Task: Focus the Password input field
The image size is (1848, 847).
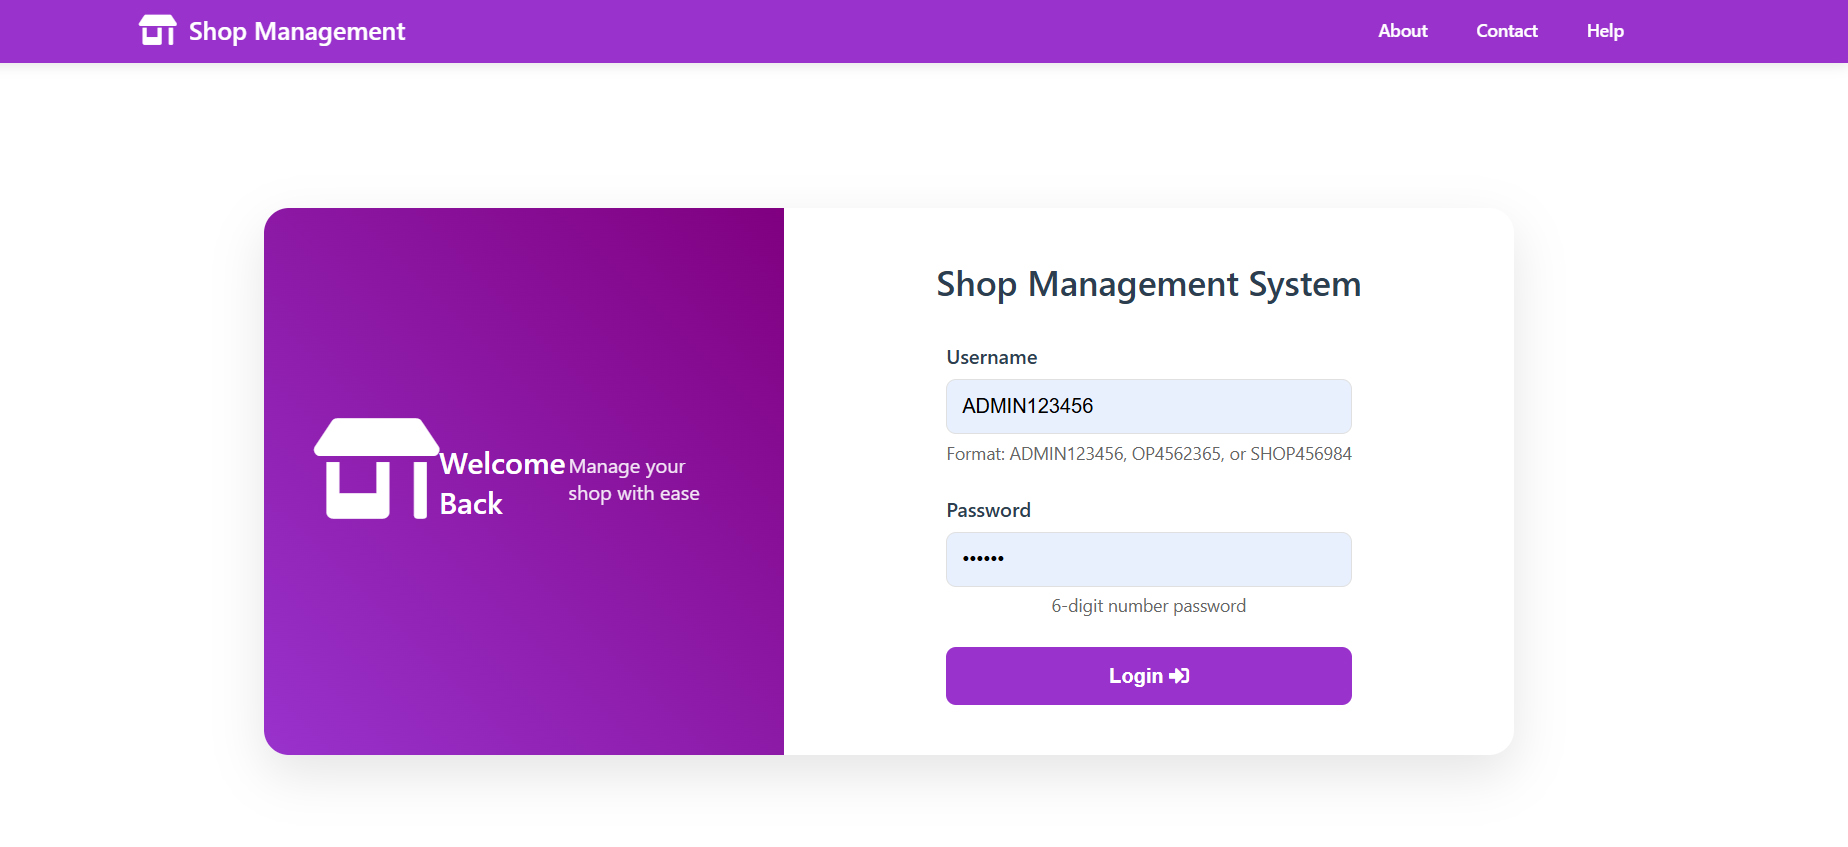Action: 1148,559
